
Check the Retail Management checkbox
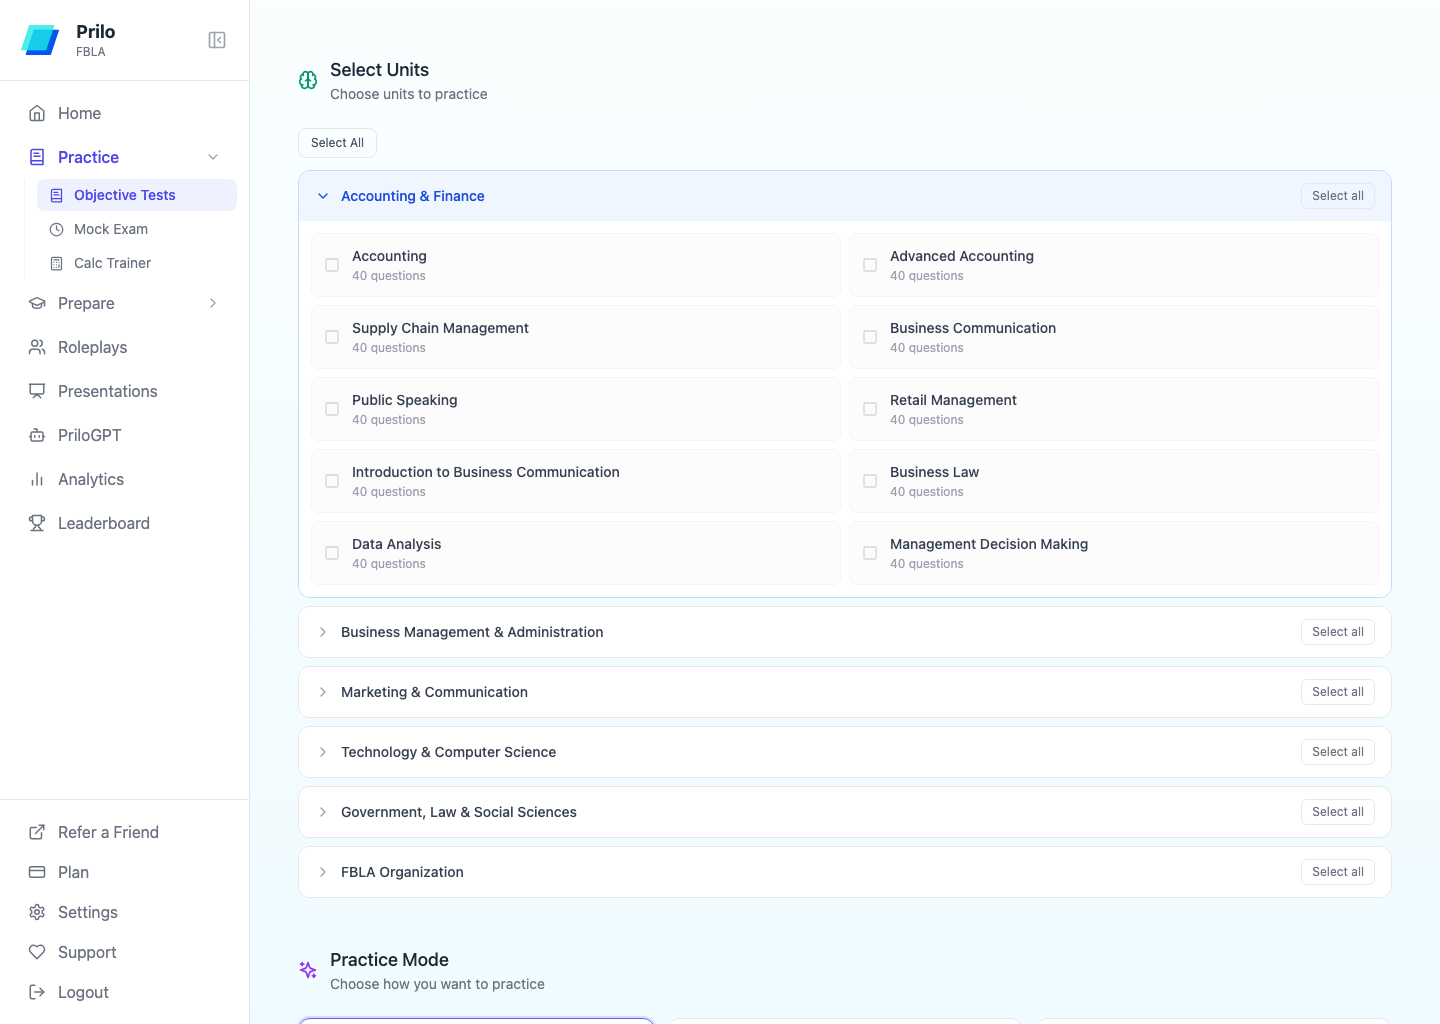870,409
